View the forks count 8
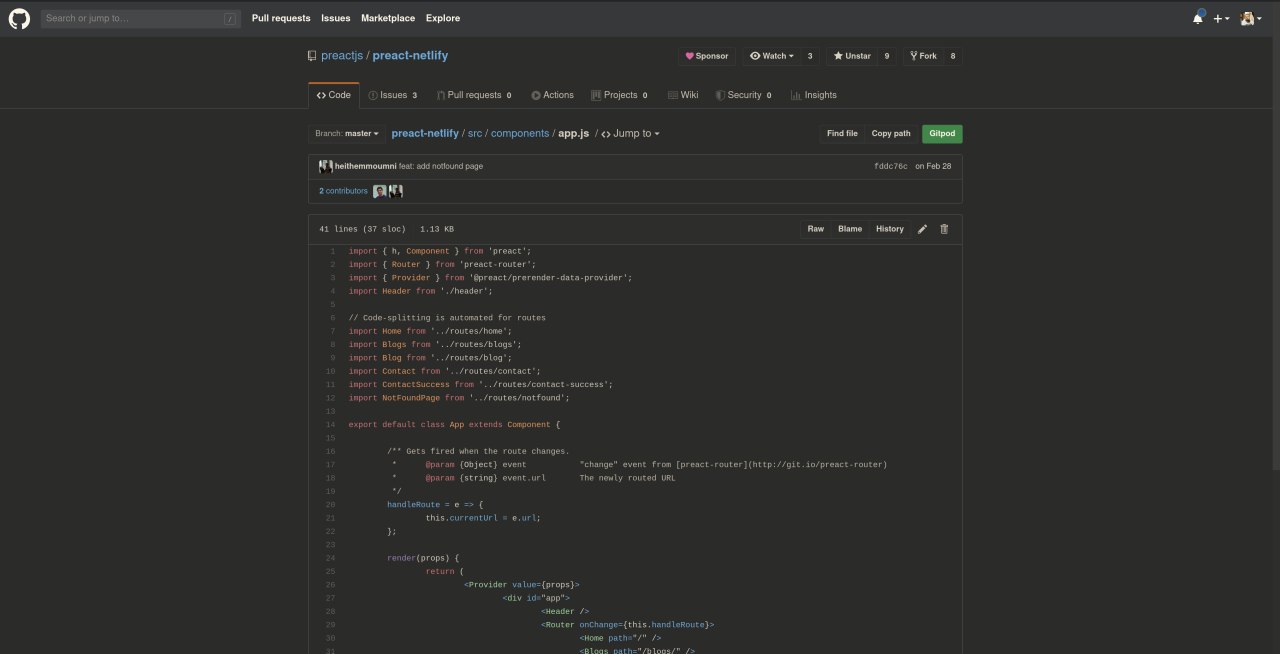Image resolution: width=1280 pixels, height=654 pixels. point(953,56)
